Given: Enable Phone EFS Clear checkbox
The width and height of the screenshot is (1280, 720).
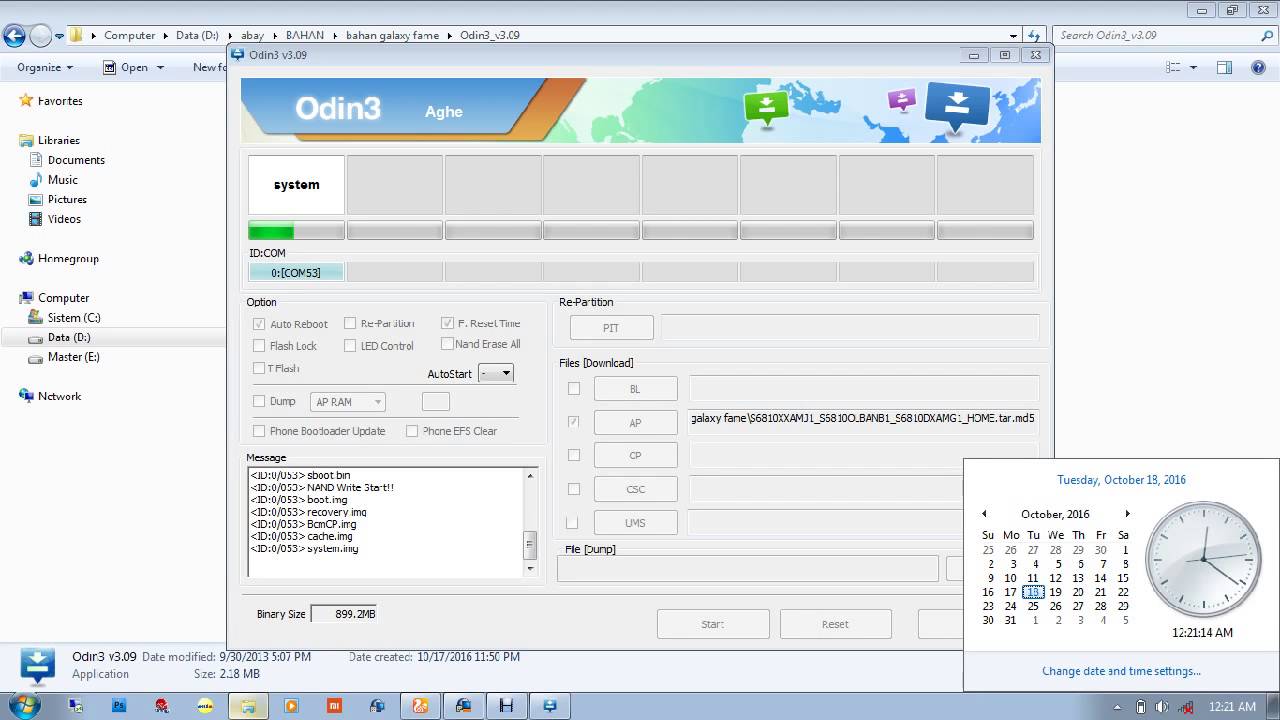Looking at the screenshot, I should pyautogui.click(x=412, y=431).
